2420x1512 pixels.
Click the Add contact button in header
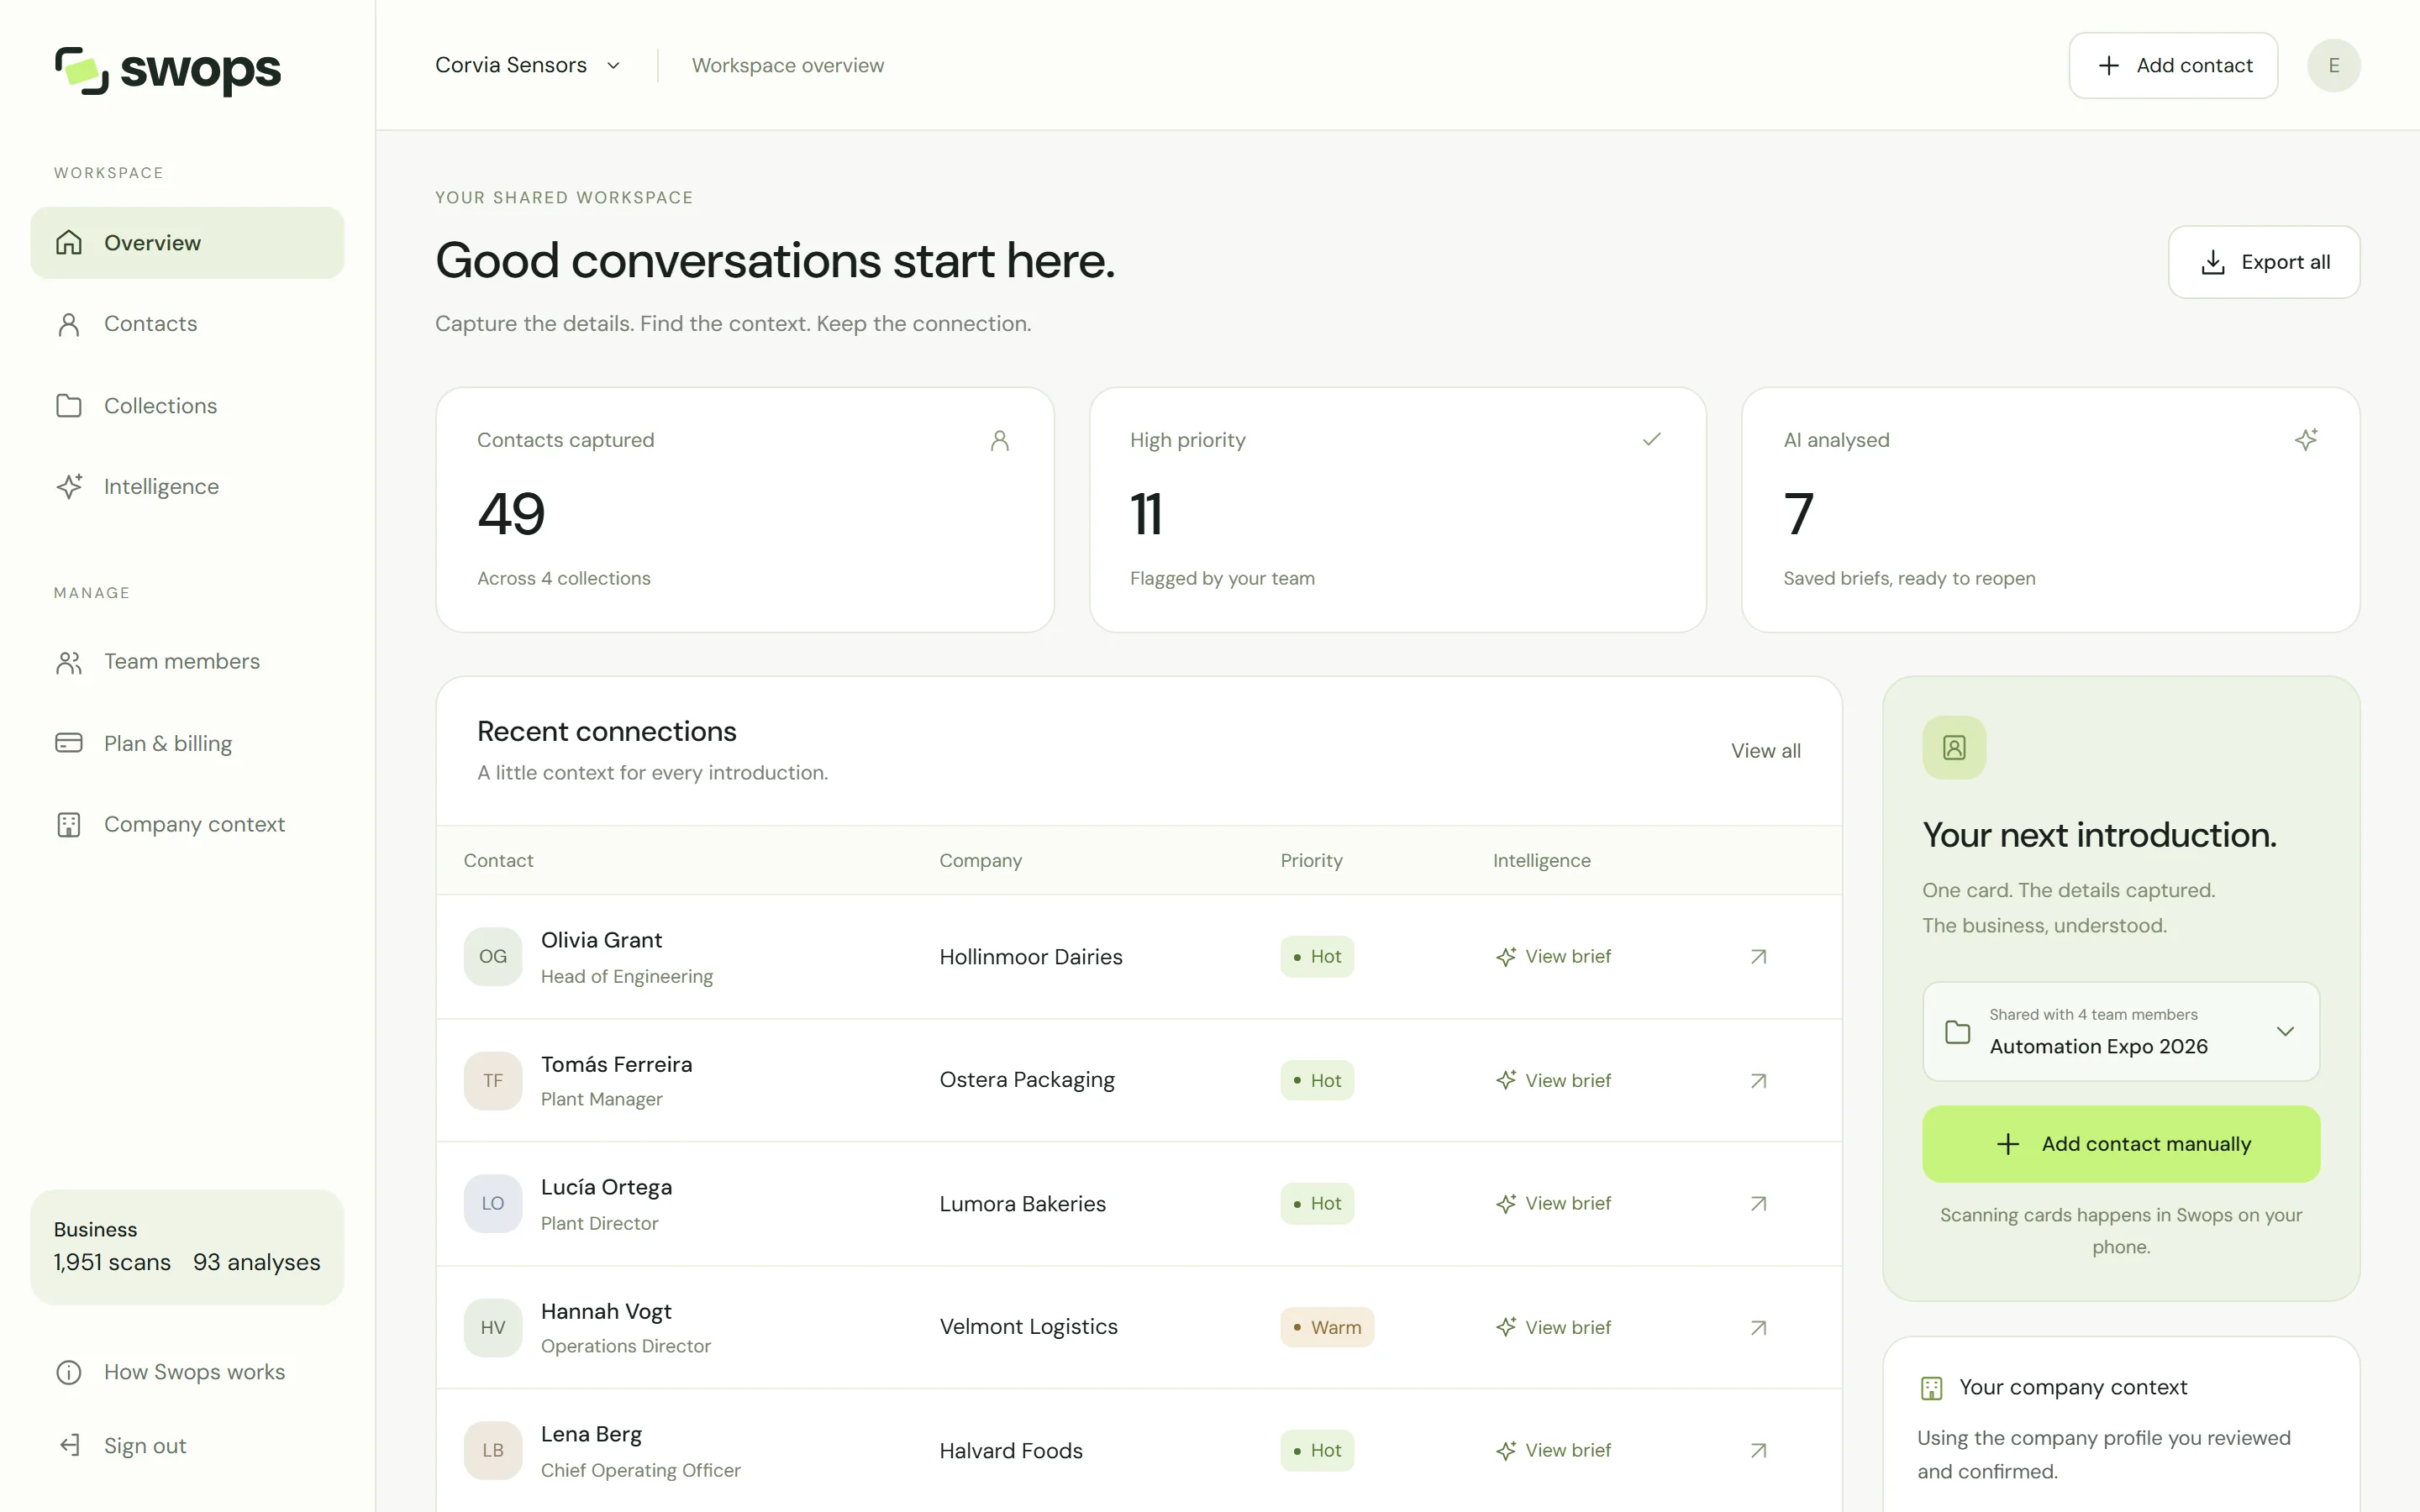[x=2173, y=65]
